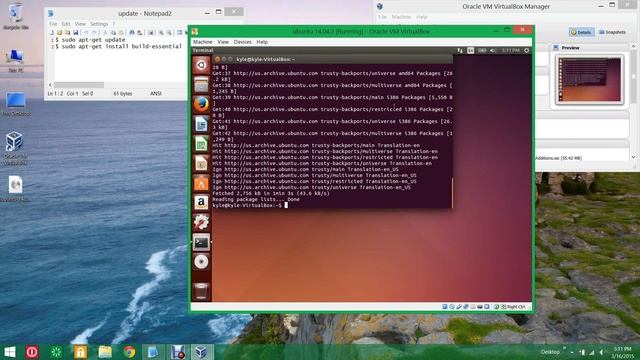This screenshot has height=360, width=640.
Task: Click the Ubuntu panel clock
Action: coord(511,50)
